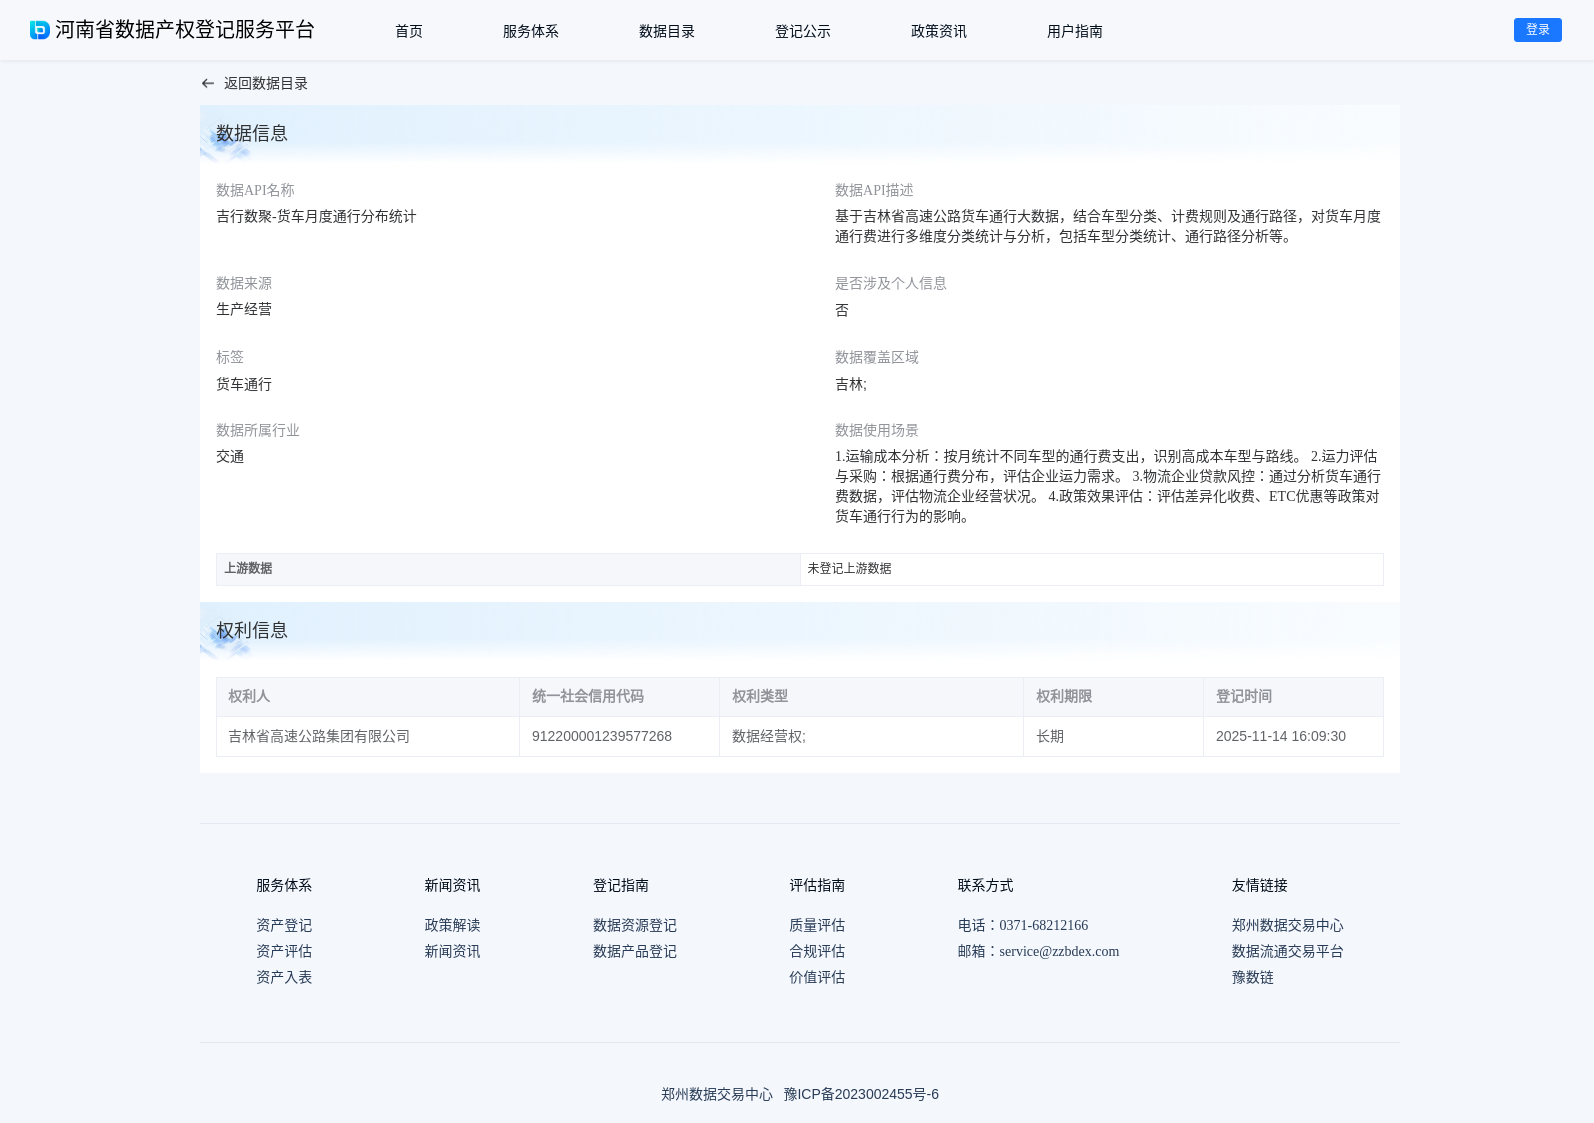Viewport: 1594px width, 1123px height.
Task: Open footer link 价值评估
Action: click(817, 977)
